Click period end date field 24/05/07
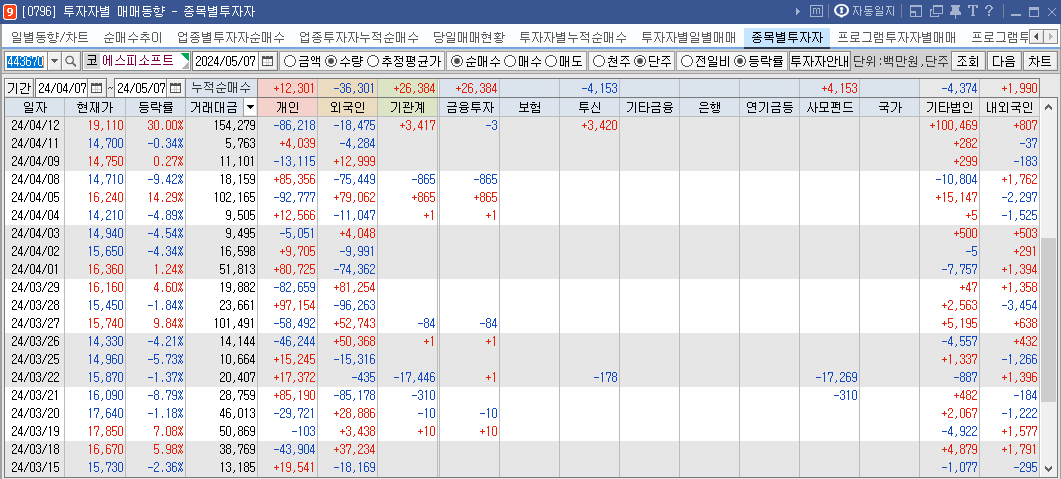Viewport: 1061px width, 479px height. tap(141, 88)
